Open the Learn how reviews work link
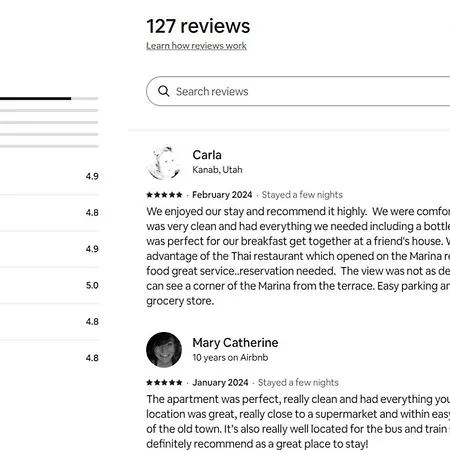 click(196, 46)
